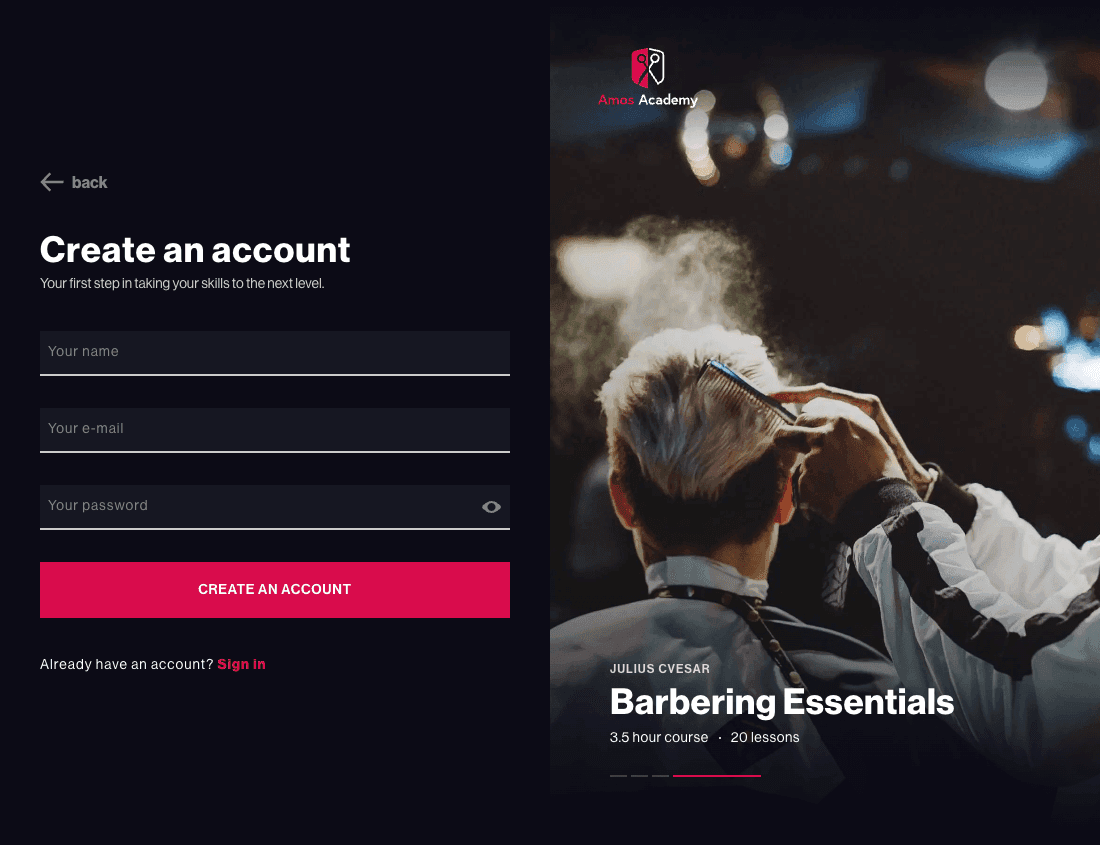Focus the Your name field
Screen dimensions: 1100x845
[275, 353]
